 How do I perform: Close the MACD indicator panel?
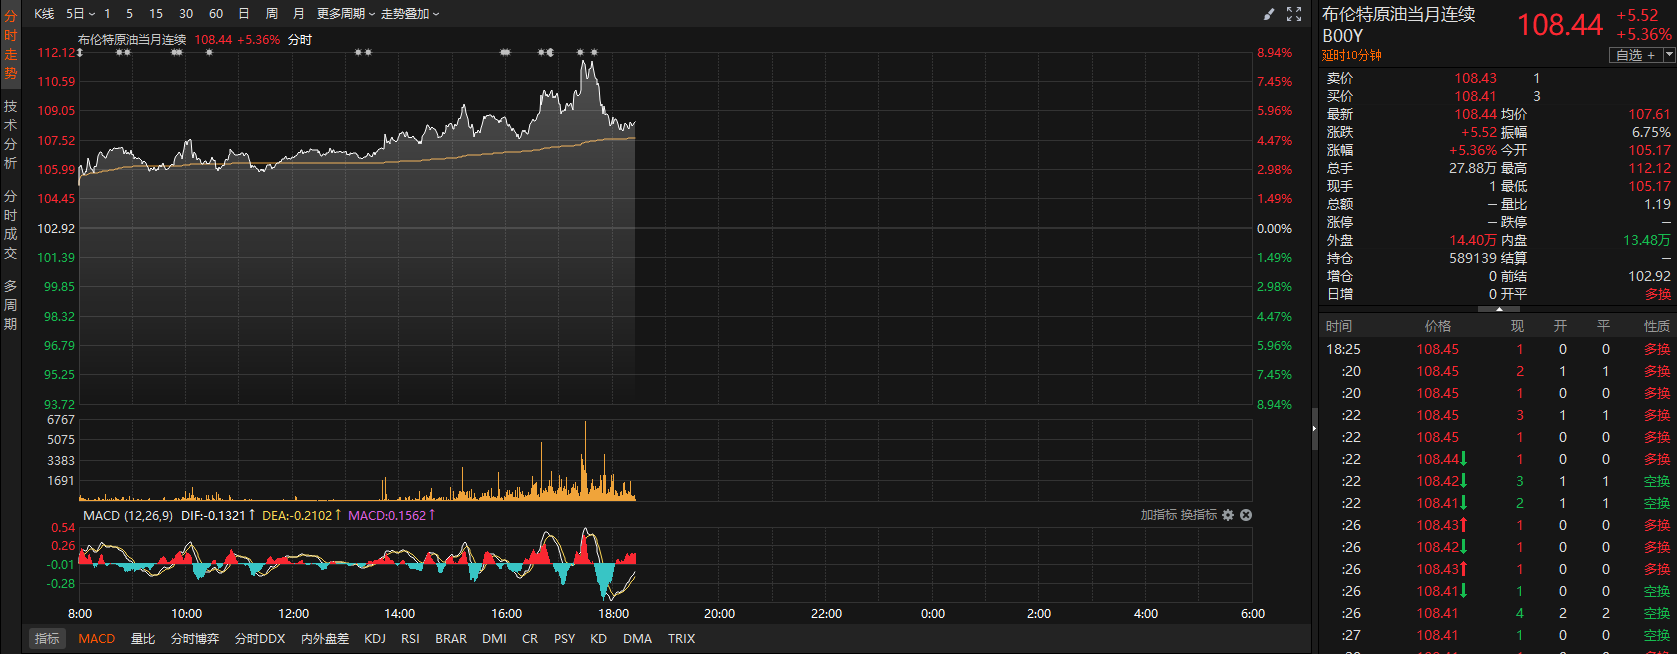pyautogui.click(x=1246, y=515)
